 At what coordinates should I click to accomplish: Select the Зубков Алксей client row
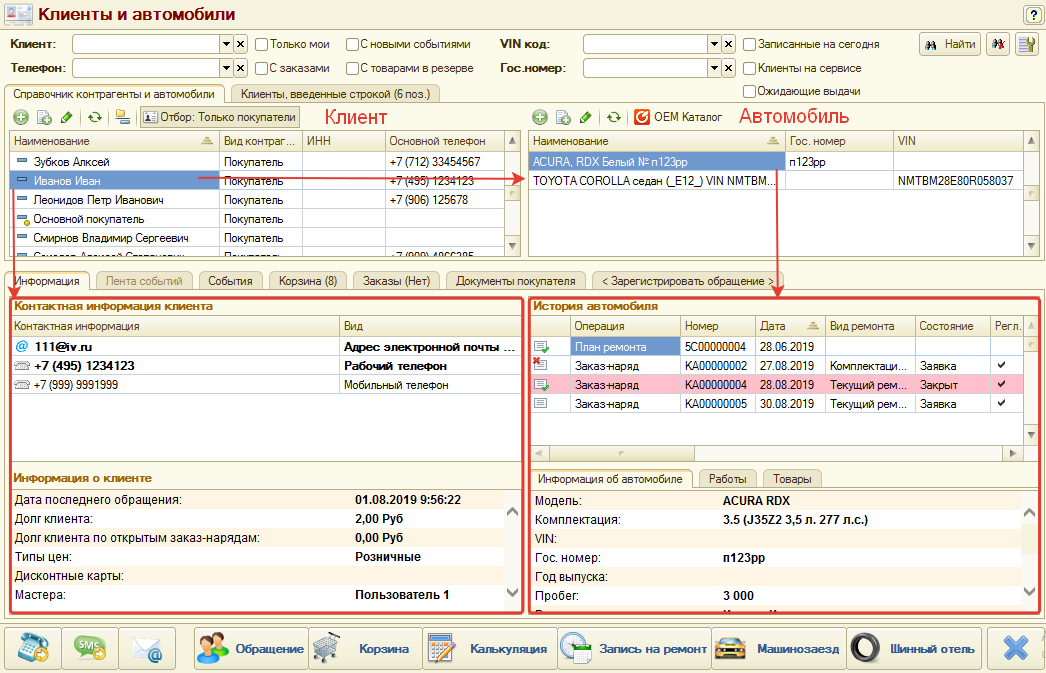point(257,162)
